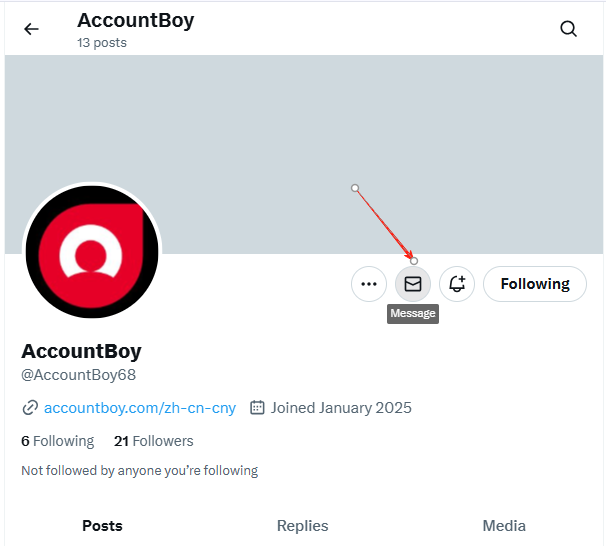Click the @AccountBoy68 handle text
Image resolution: width=606 pixels, height=546 pixels.
pyautogui.click(x=78, y=375)
